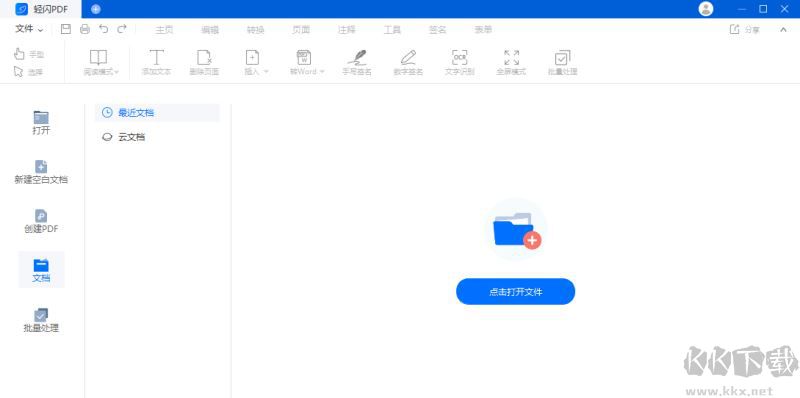
Task: Click 批量处理 in the left sidebar
Action: pyautogui.click(x=41, y=320)
